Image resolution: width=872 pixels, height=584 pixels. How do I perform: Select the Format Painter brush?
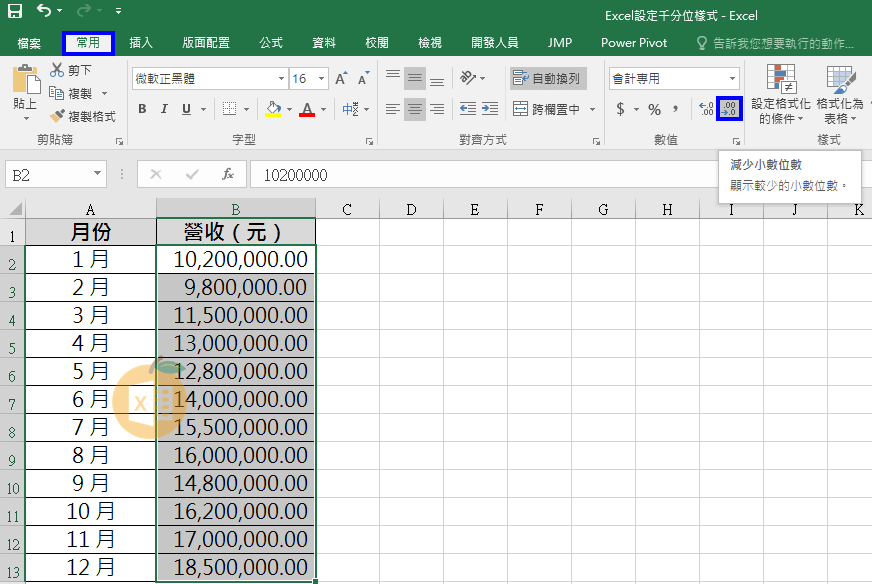click(57, 116)
